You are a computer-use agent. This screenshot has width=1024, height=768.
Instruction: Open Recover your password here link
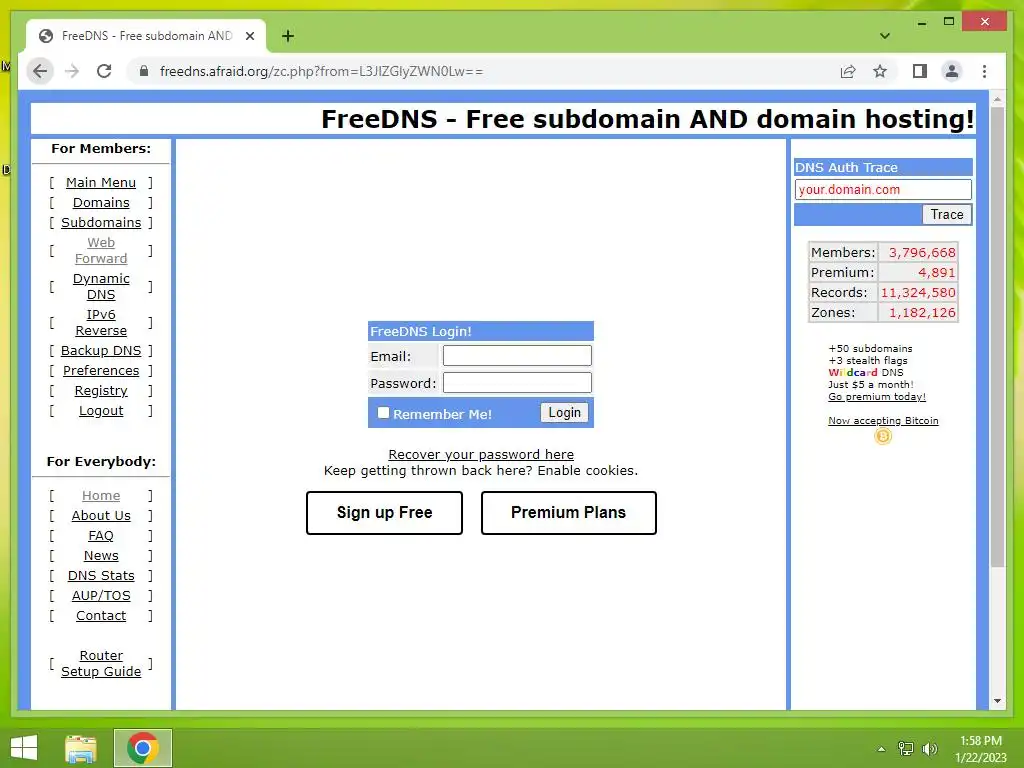(x=481, y=455)
